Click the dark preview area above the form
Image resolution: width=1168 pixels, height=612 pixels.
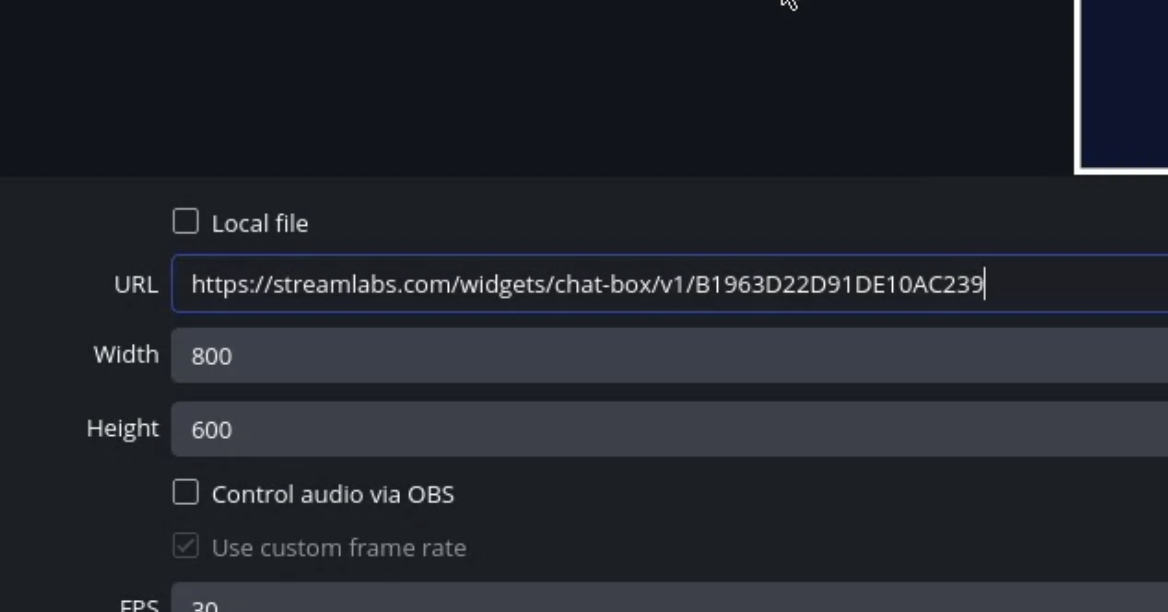(x=500, y=90)
